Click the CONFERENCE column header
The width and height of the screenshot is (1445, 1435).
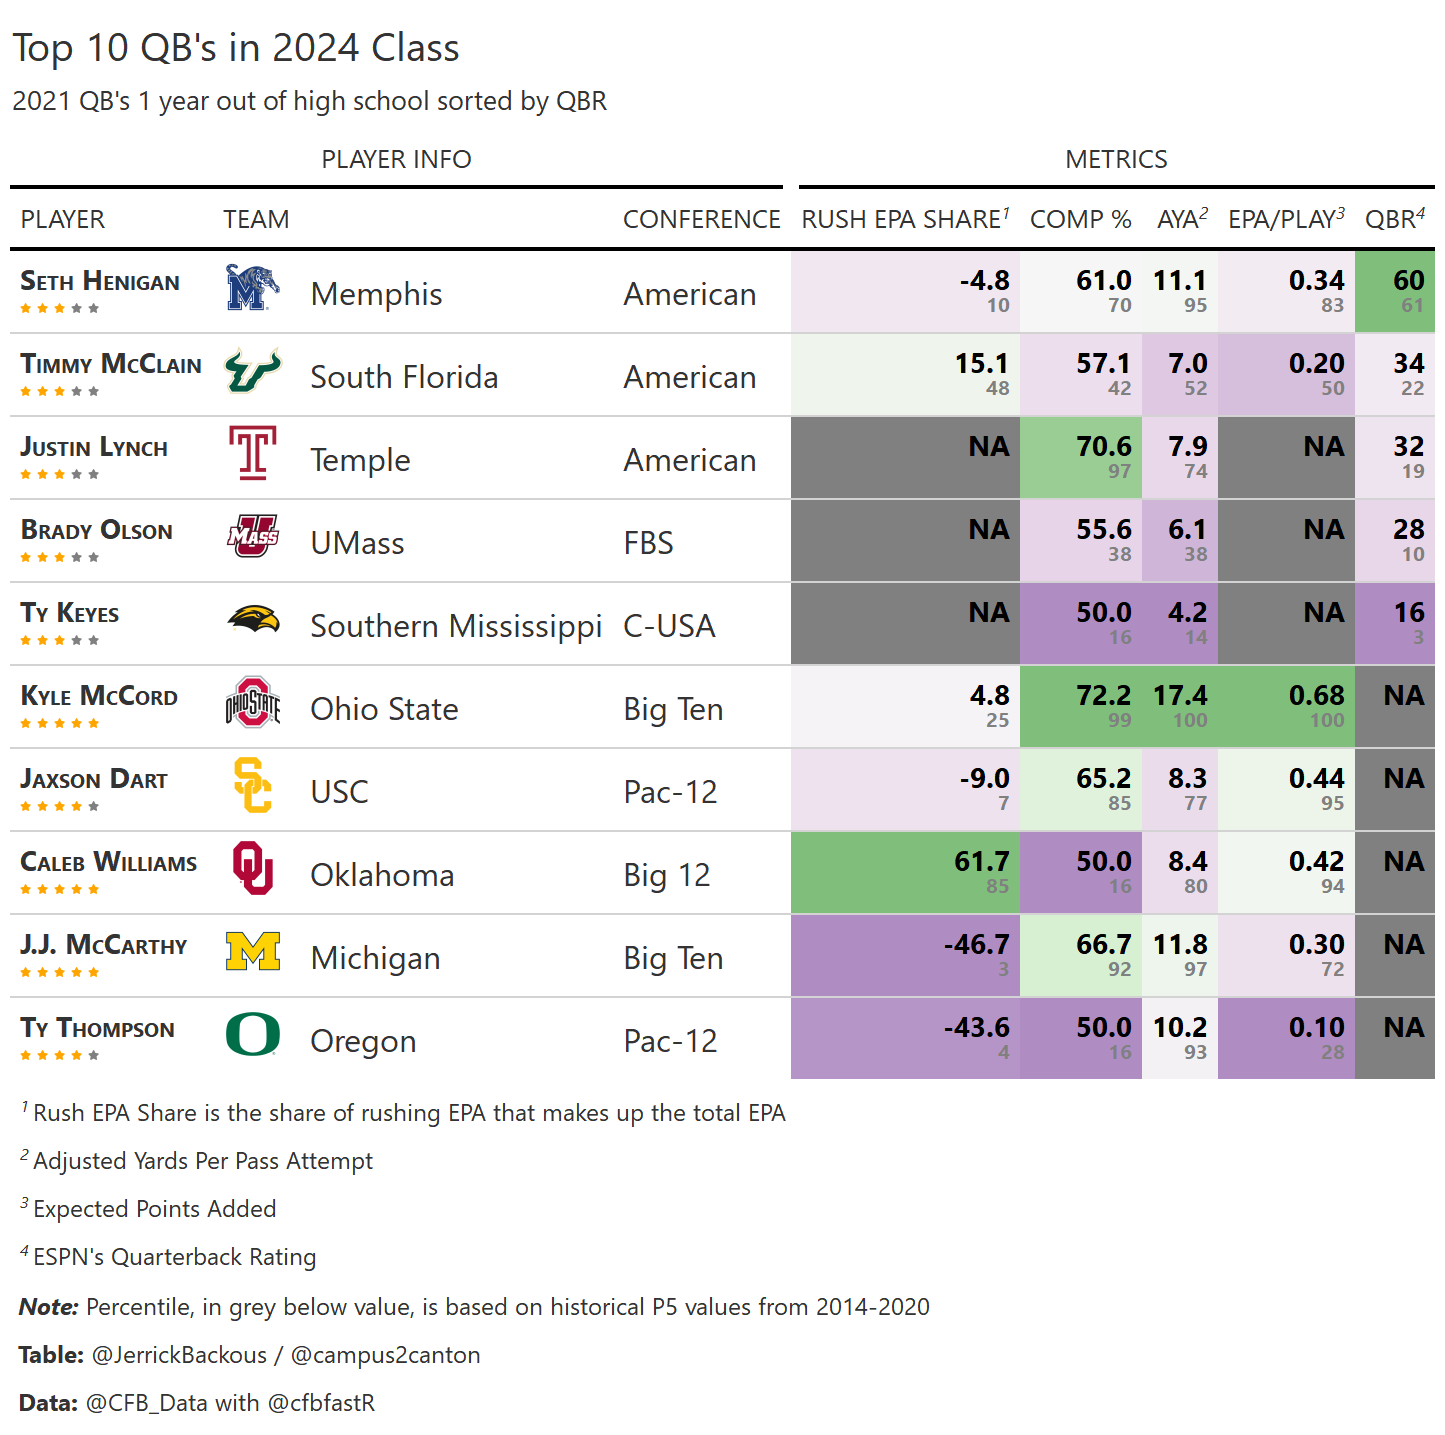[x=701, y=219]
